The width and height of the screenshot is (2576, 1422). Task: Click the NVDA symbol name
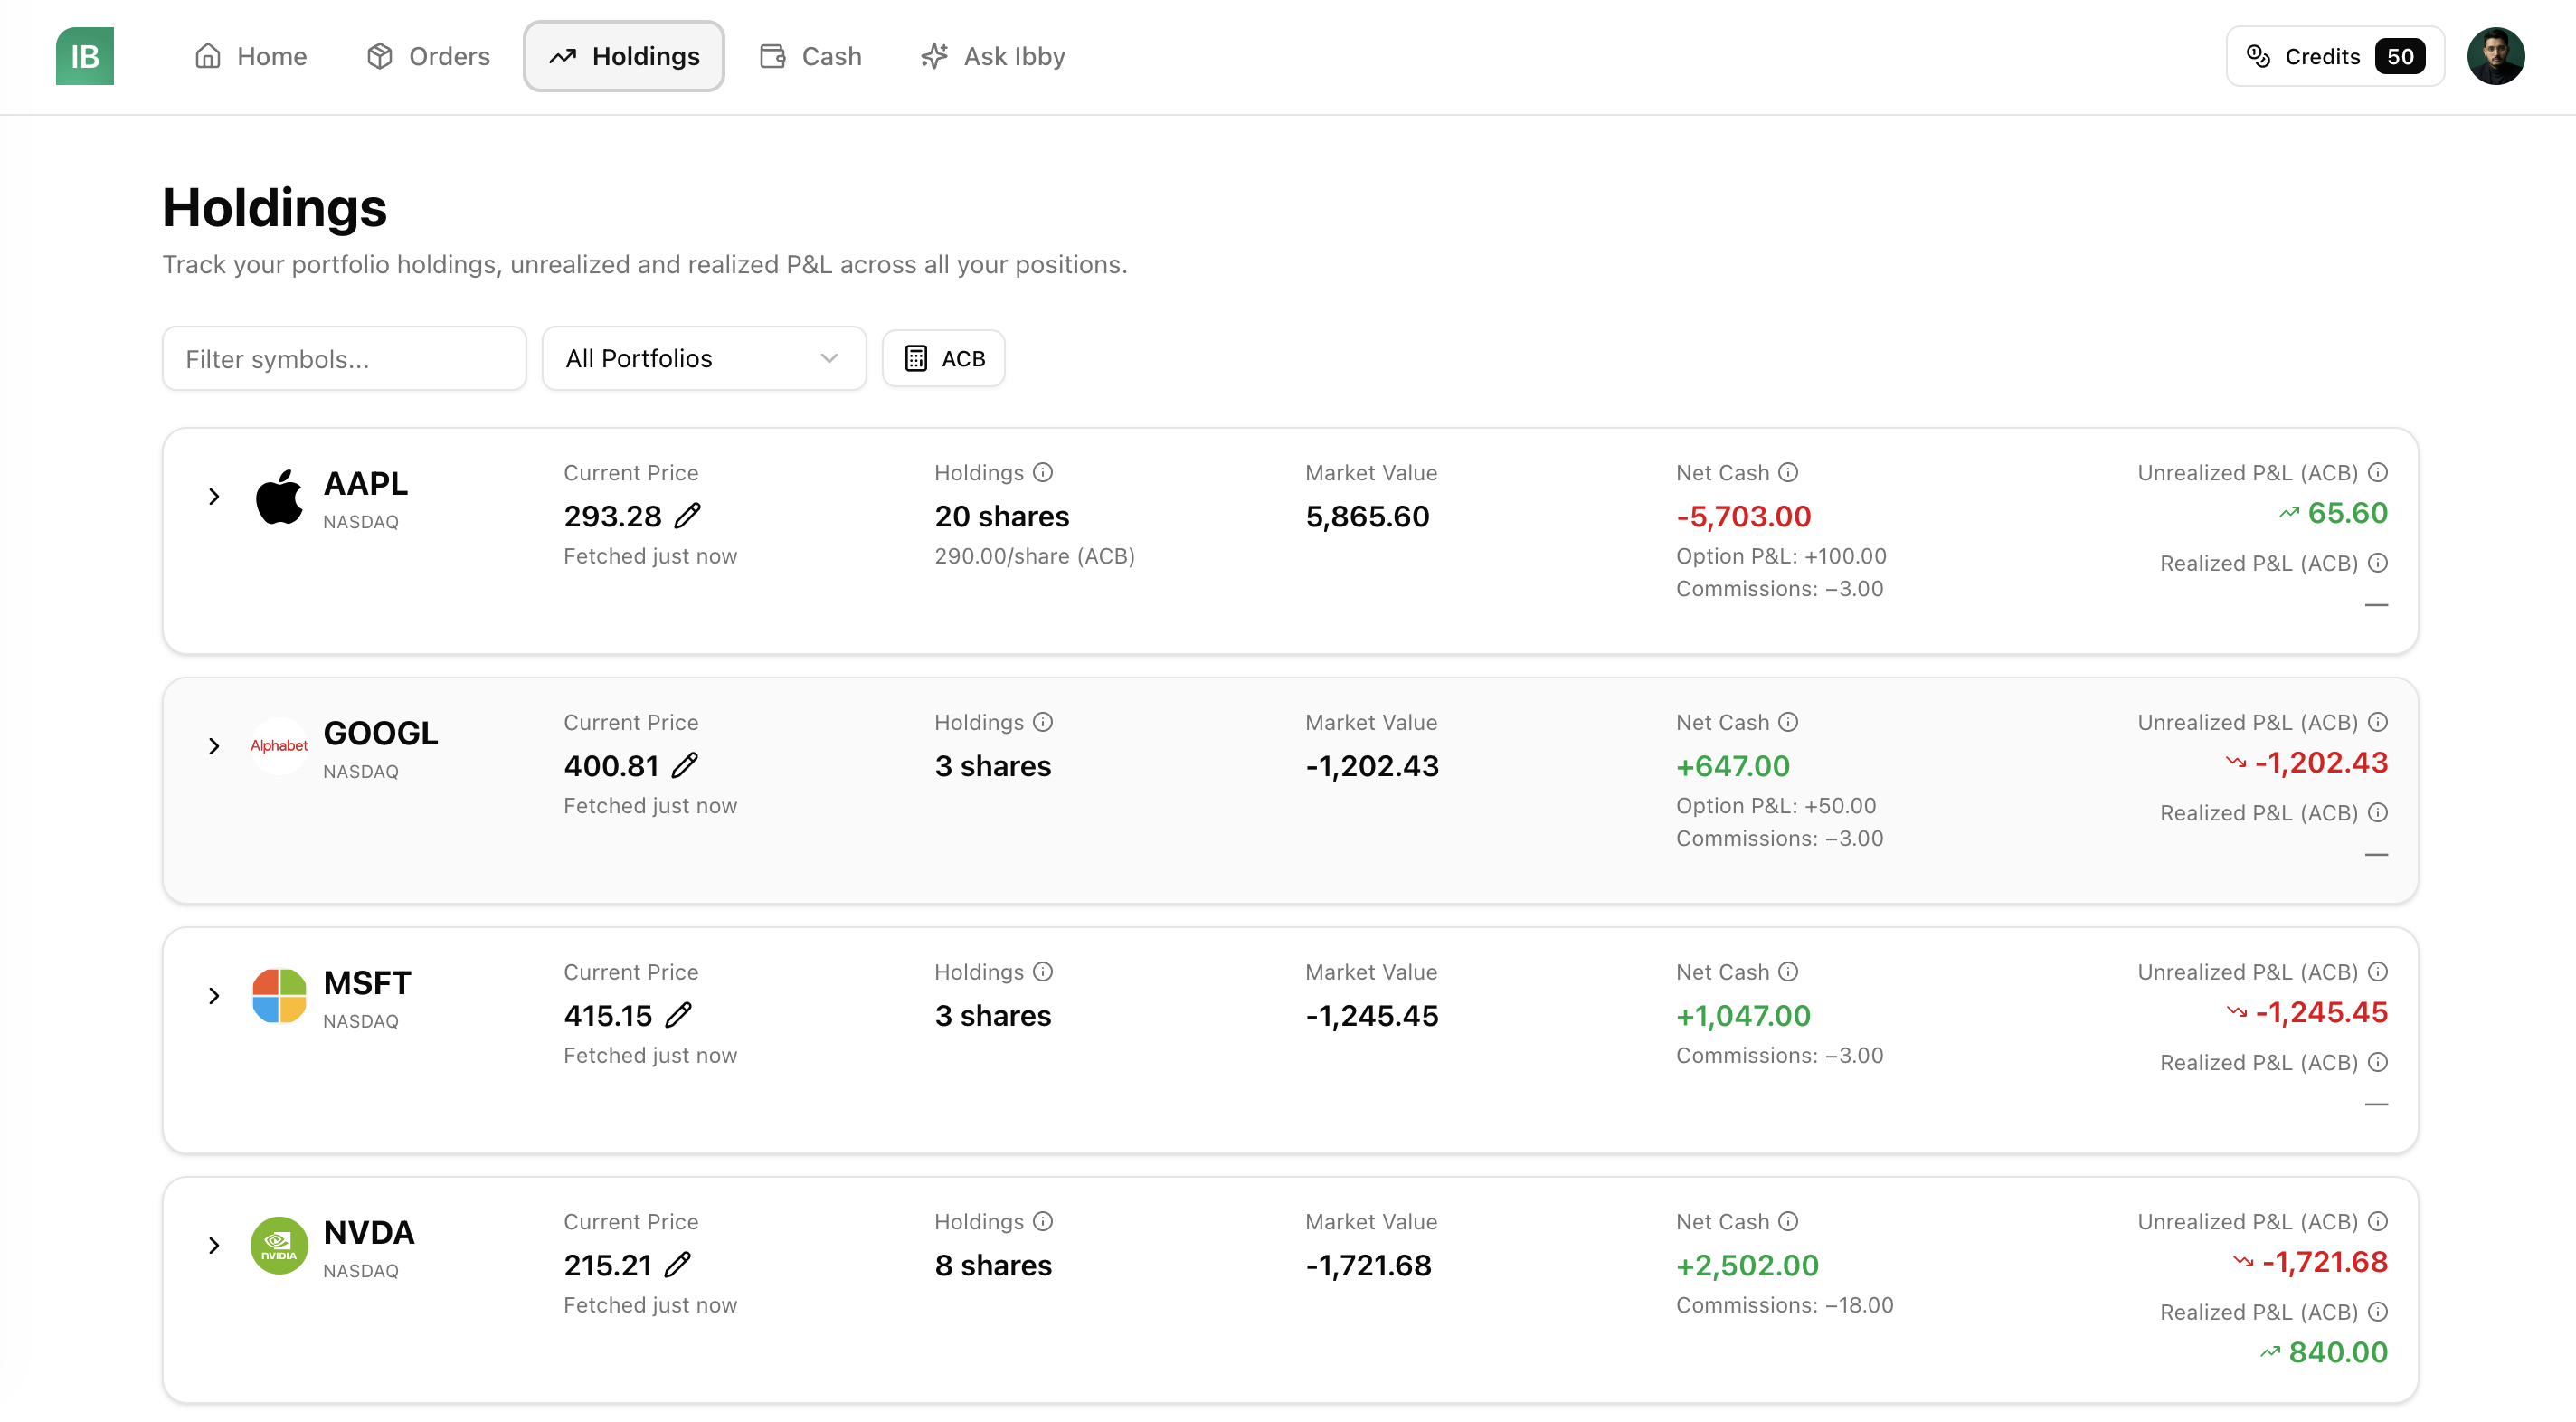coord(369,1233)
